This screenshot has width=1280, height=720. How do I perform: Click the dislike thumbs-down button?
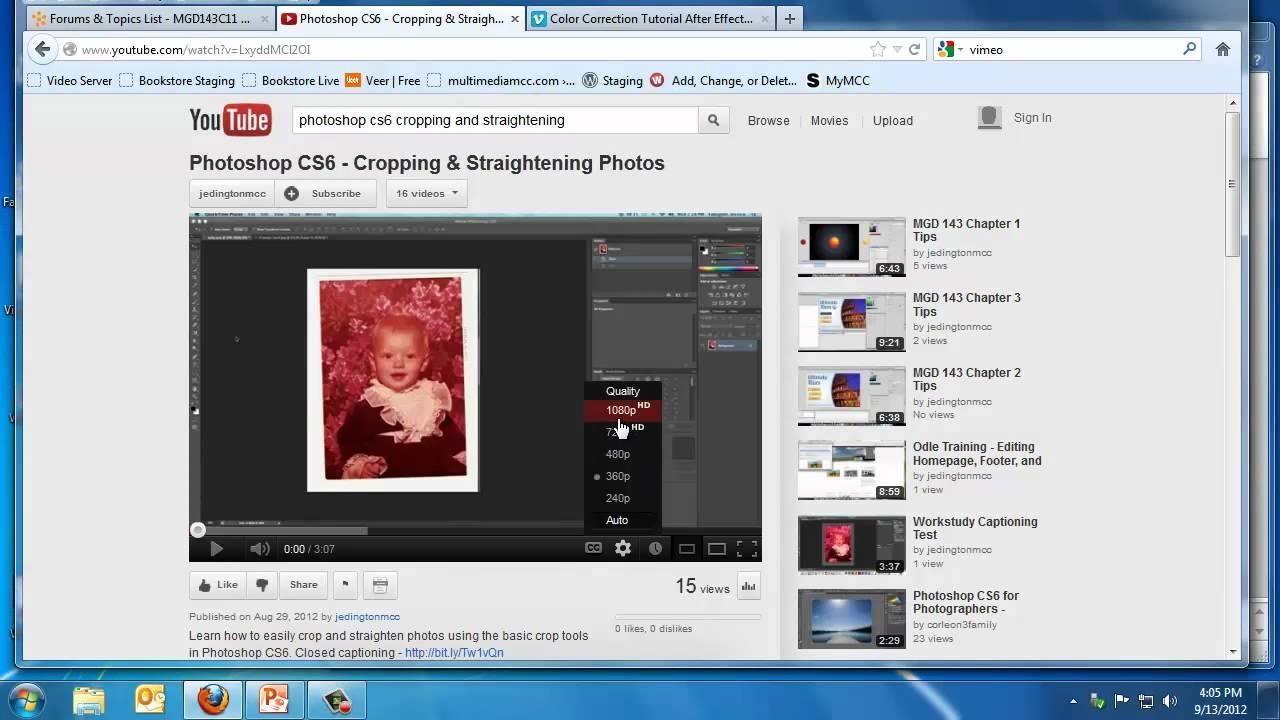pos(262,585)
